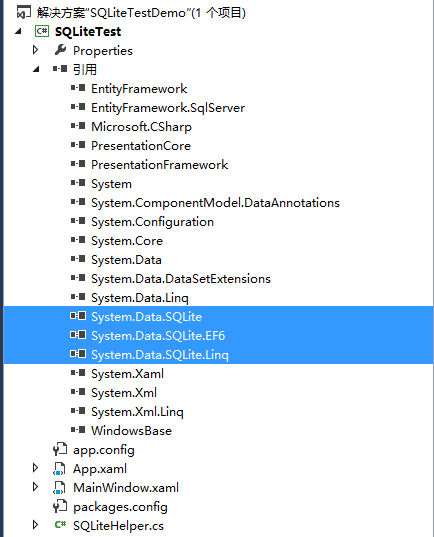Click the reference icon of PresentationCore
434x537 pixels.
(x=78, y=145)
